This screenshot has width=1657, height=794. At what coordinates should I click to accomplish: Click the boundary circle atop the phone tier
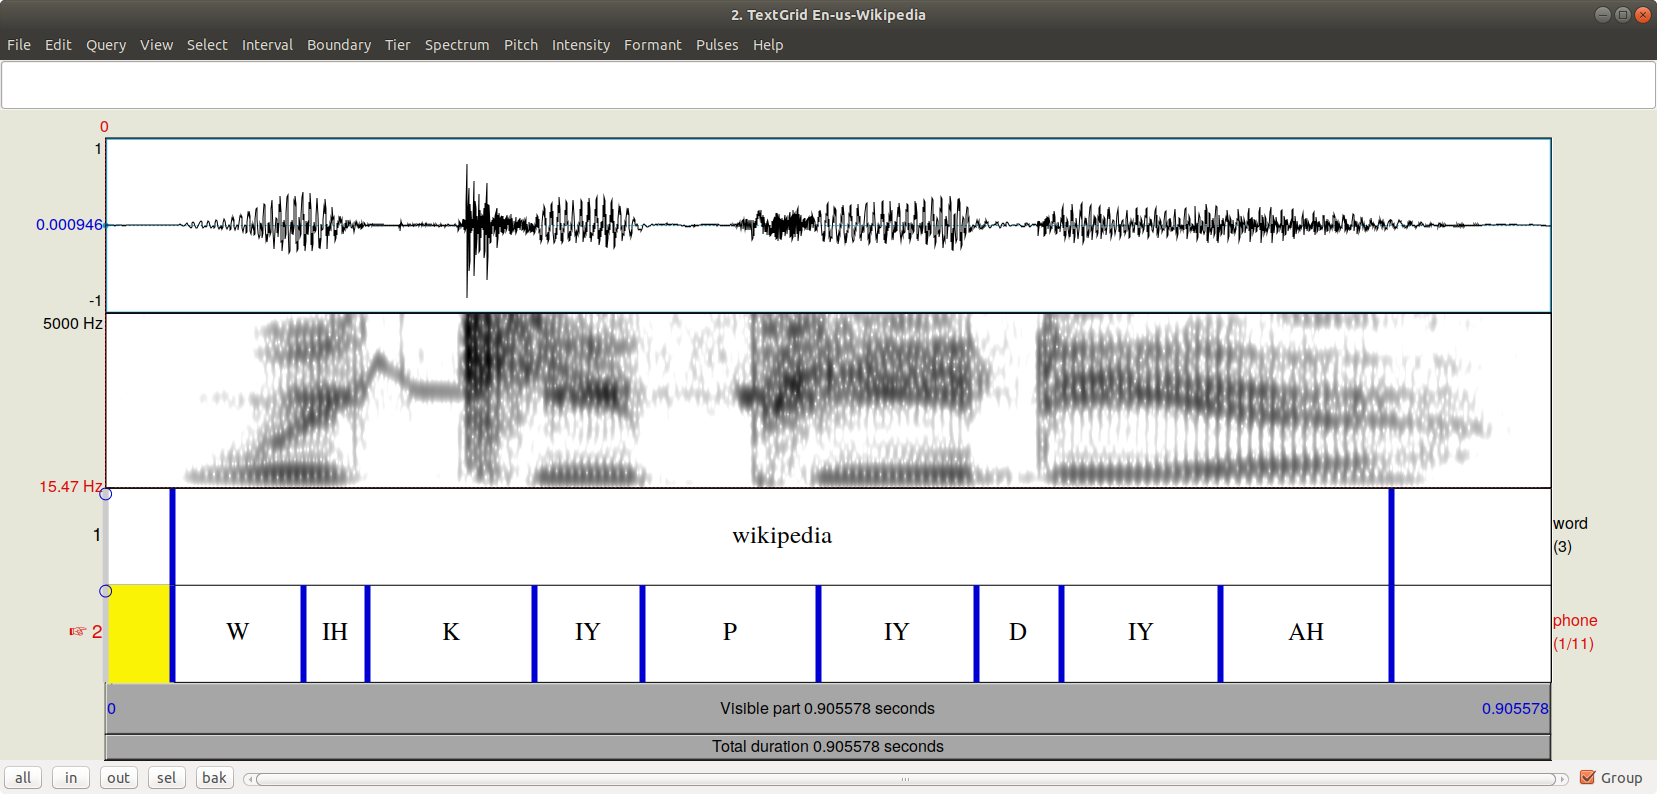pyautogui.click(x=106, y=591)
